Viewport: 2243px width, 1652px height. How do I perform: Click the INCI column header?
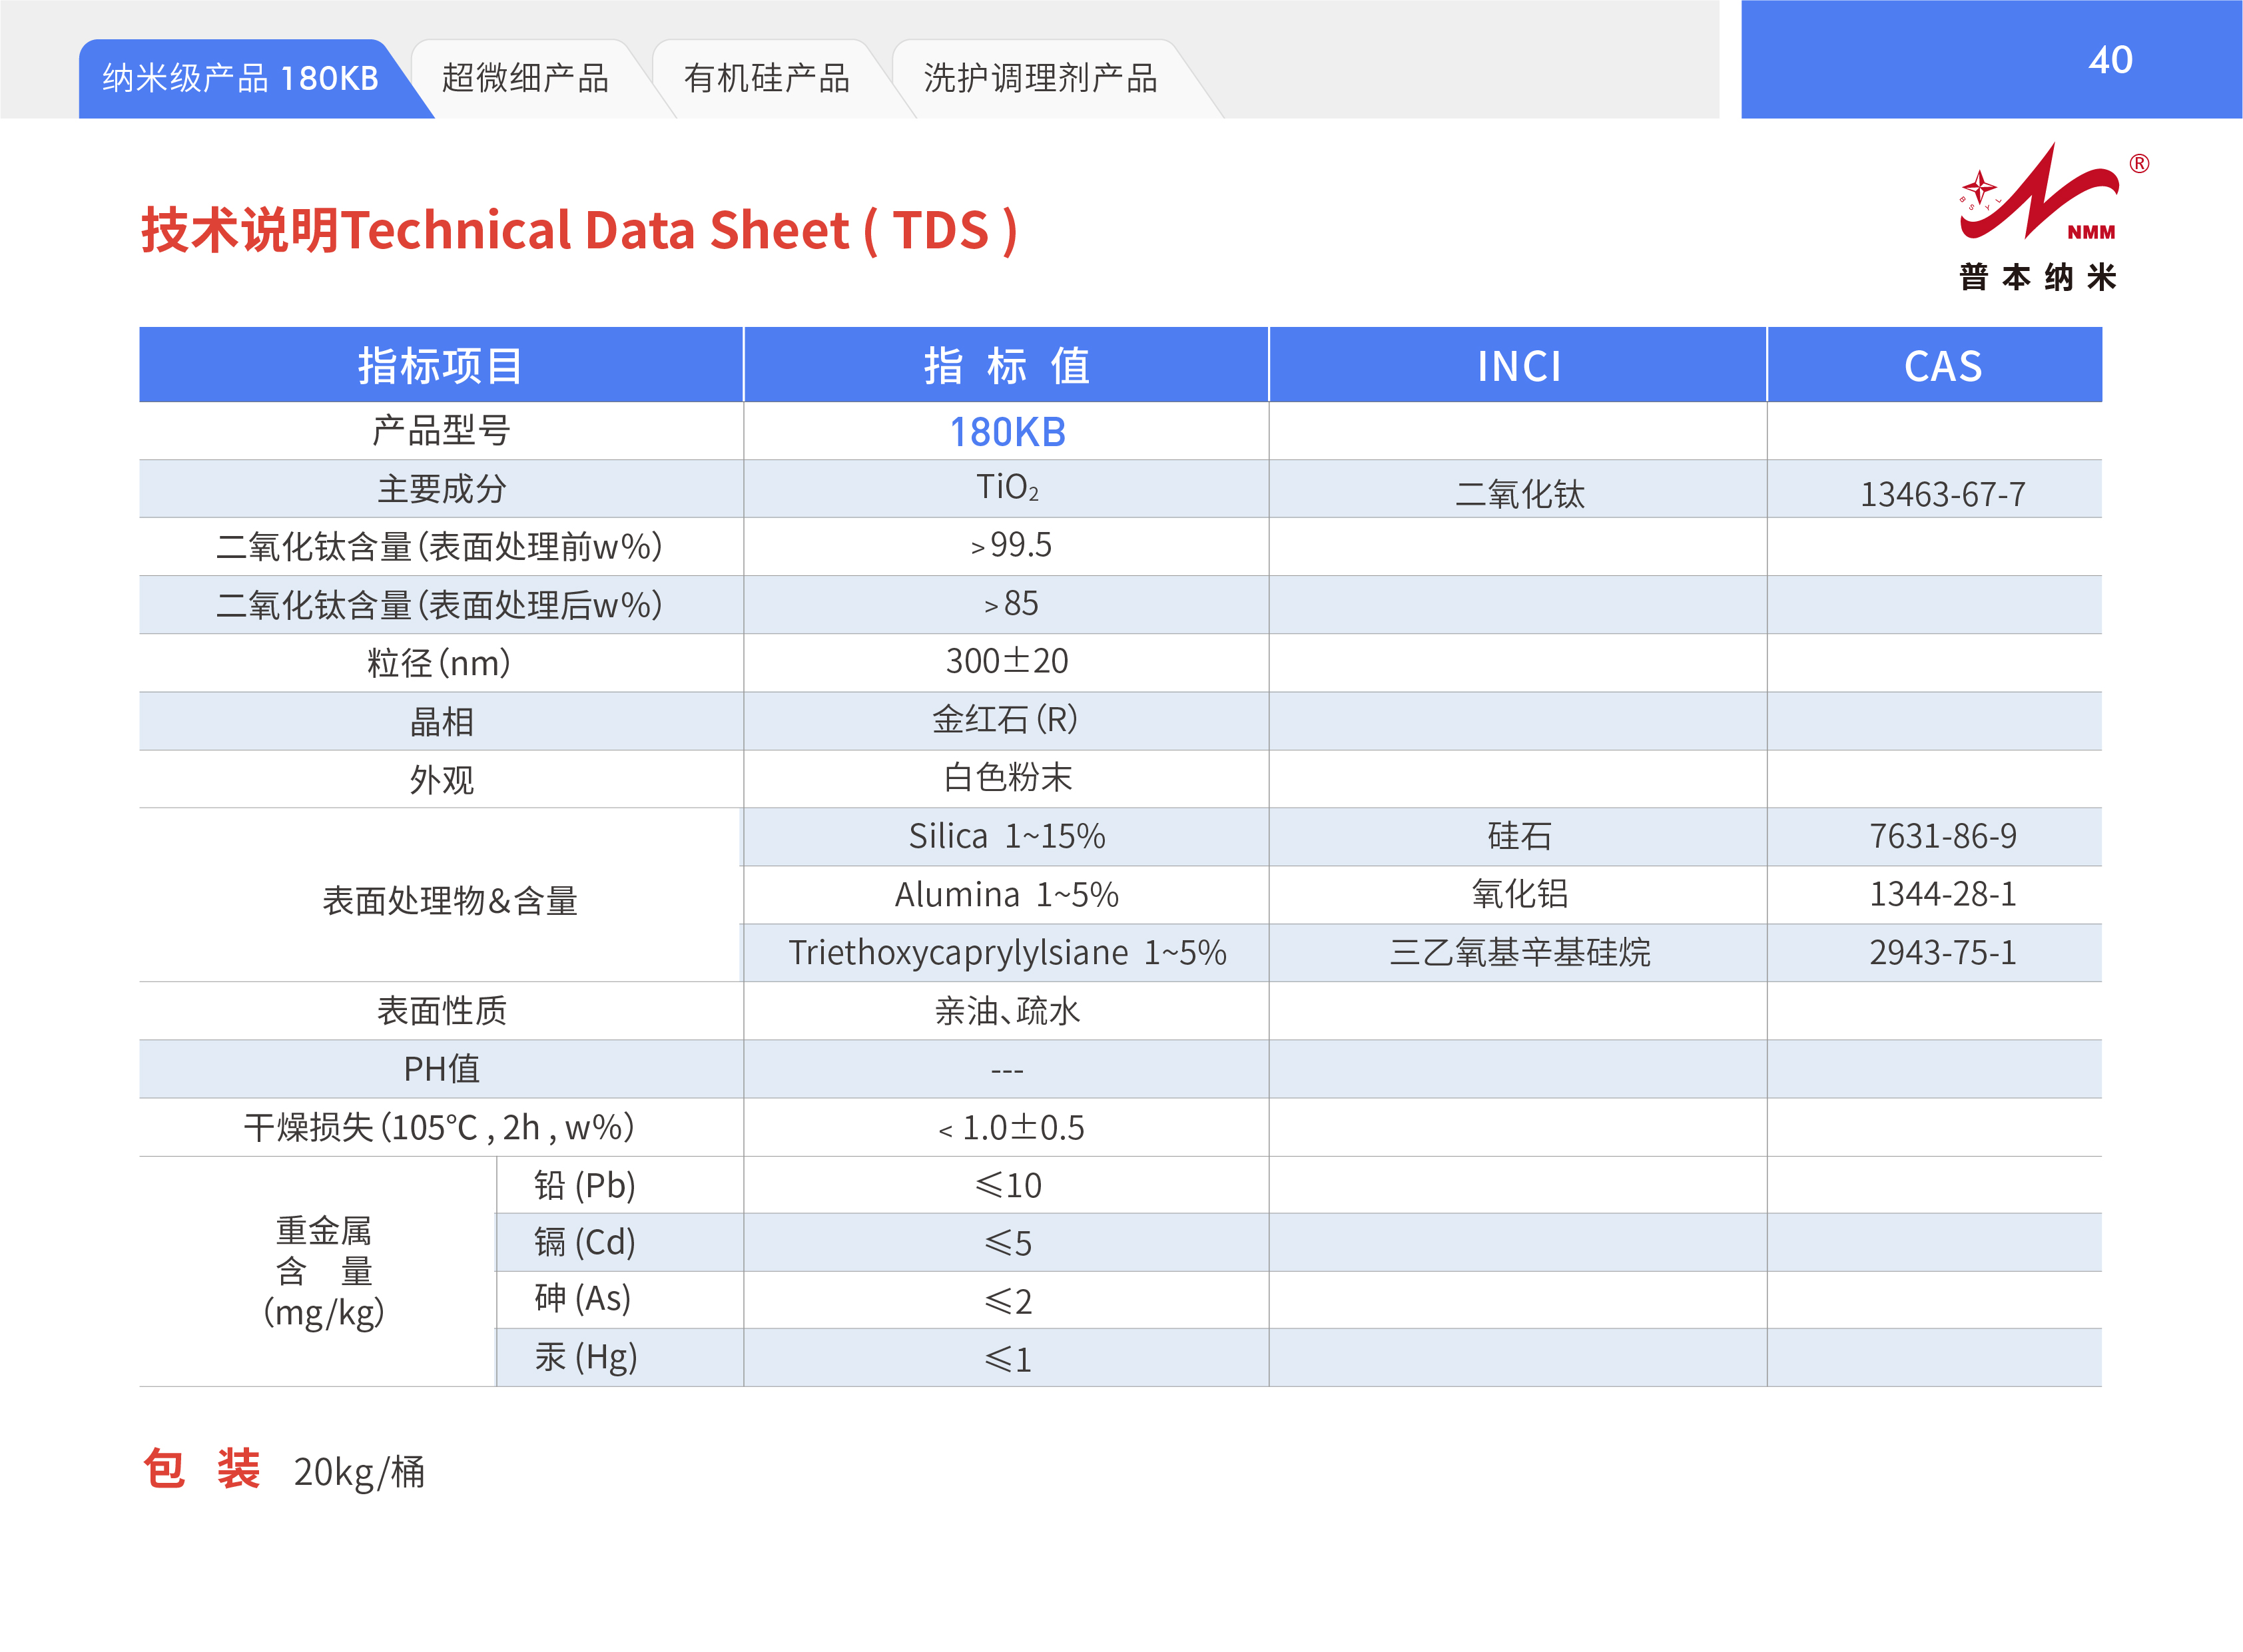[1518, 366]
